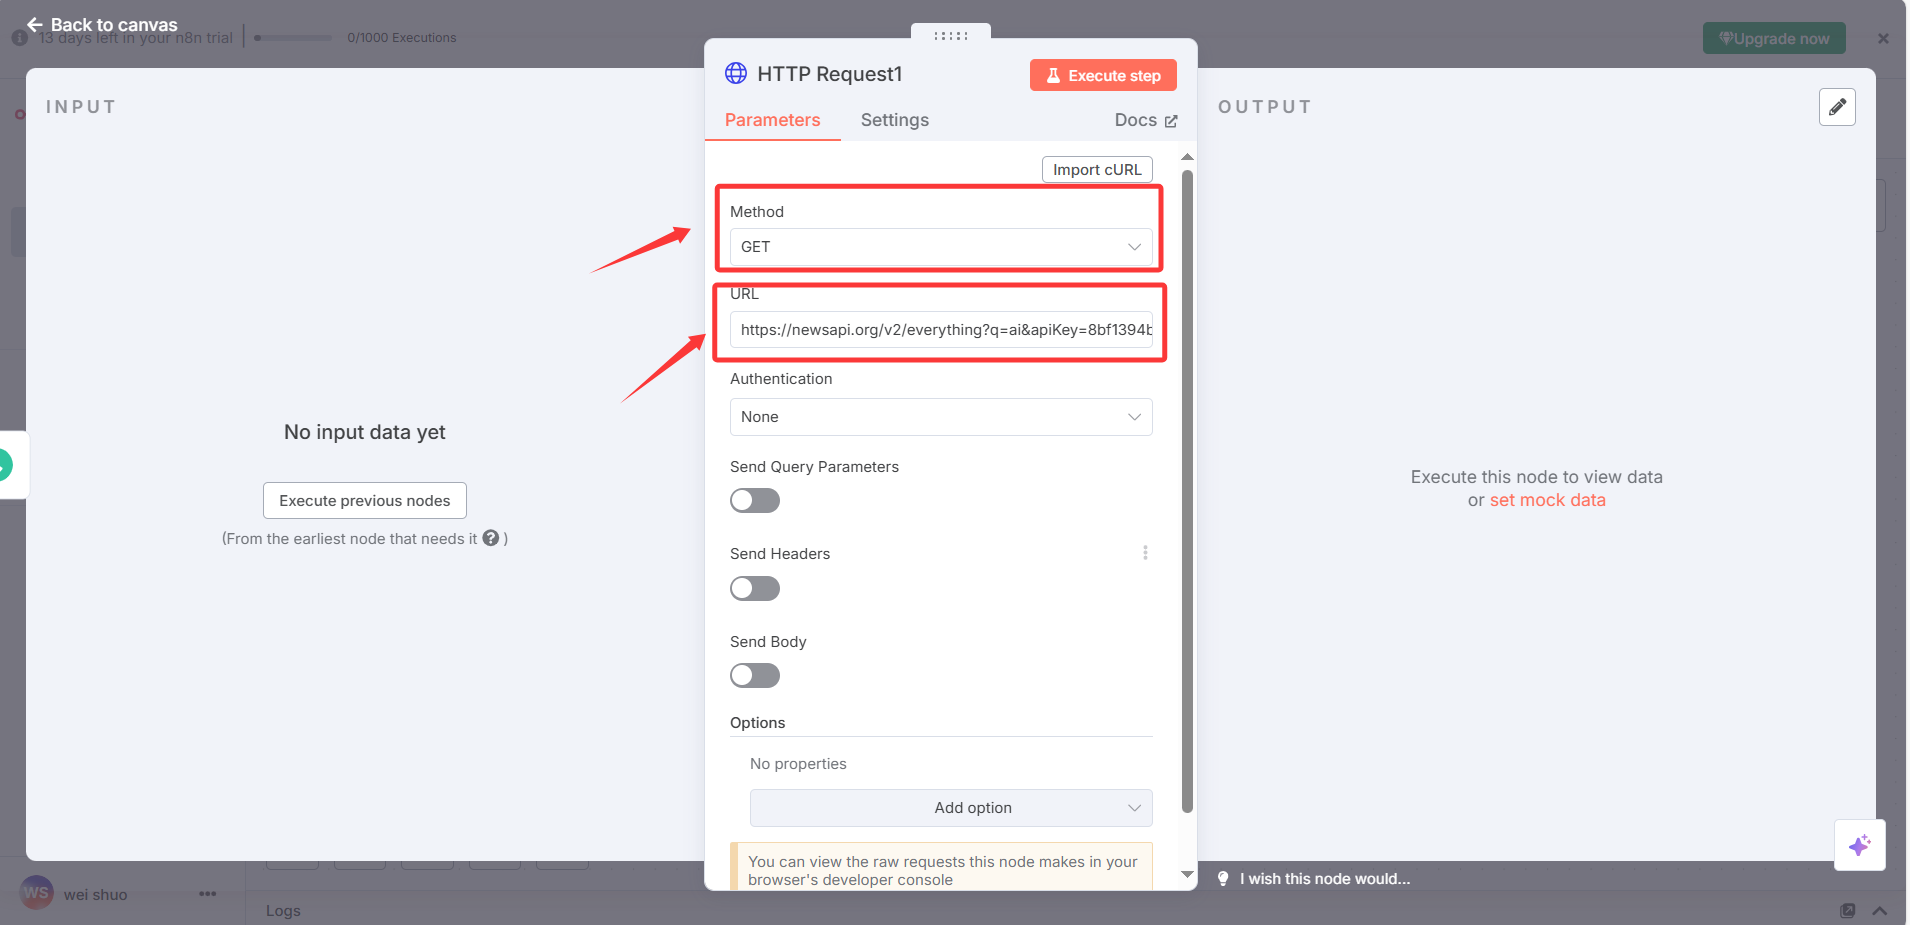Viewport: 1910px width, 925px height.
Task: Click the help question mark icon
Action: pos(491,538)
